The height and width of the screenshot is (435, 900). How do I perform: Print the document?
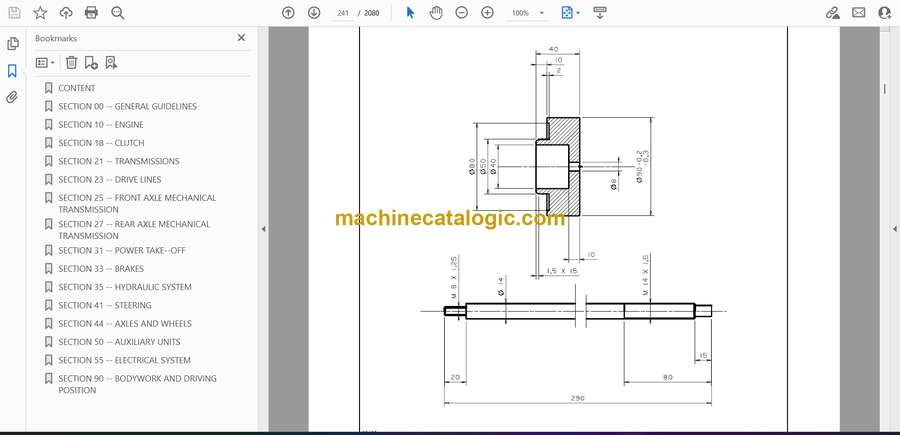(x=91, y=13)
